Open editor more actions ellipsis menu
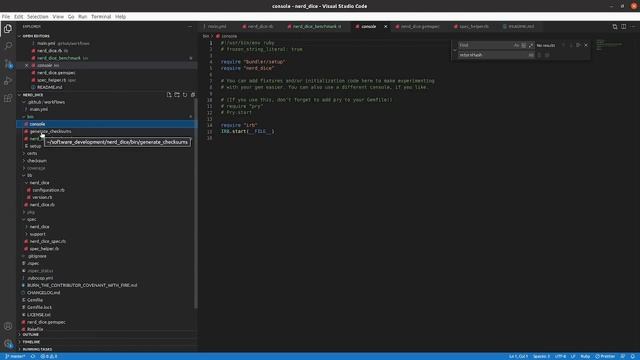Viewport: 640px width, 360px height. point(633,27)
